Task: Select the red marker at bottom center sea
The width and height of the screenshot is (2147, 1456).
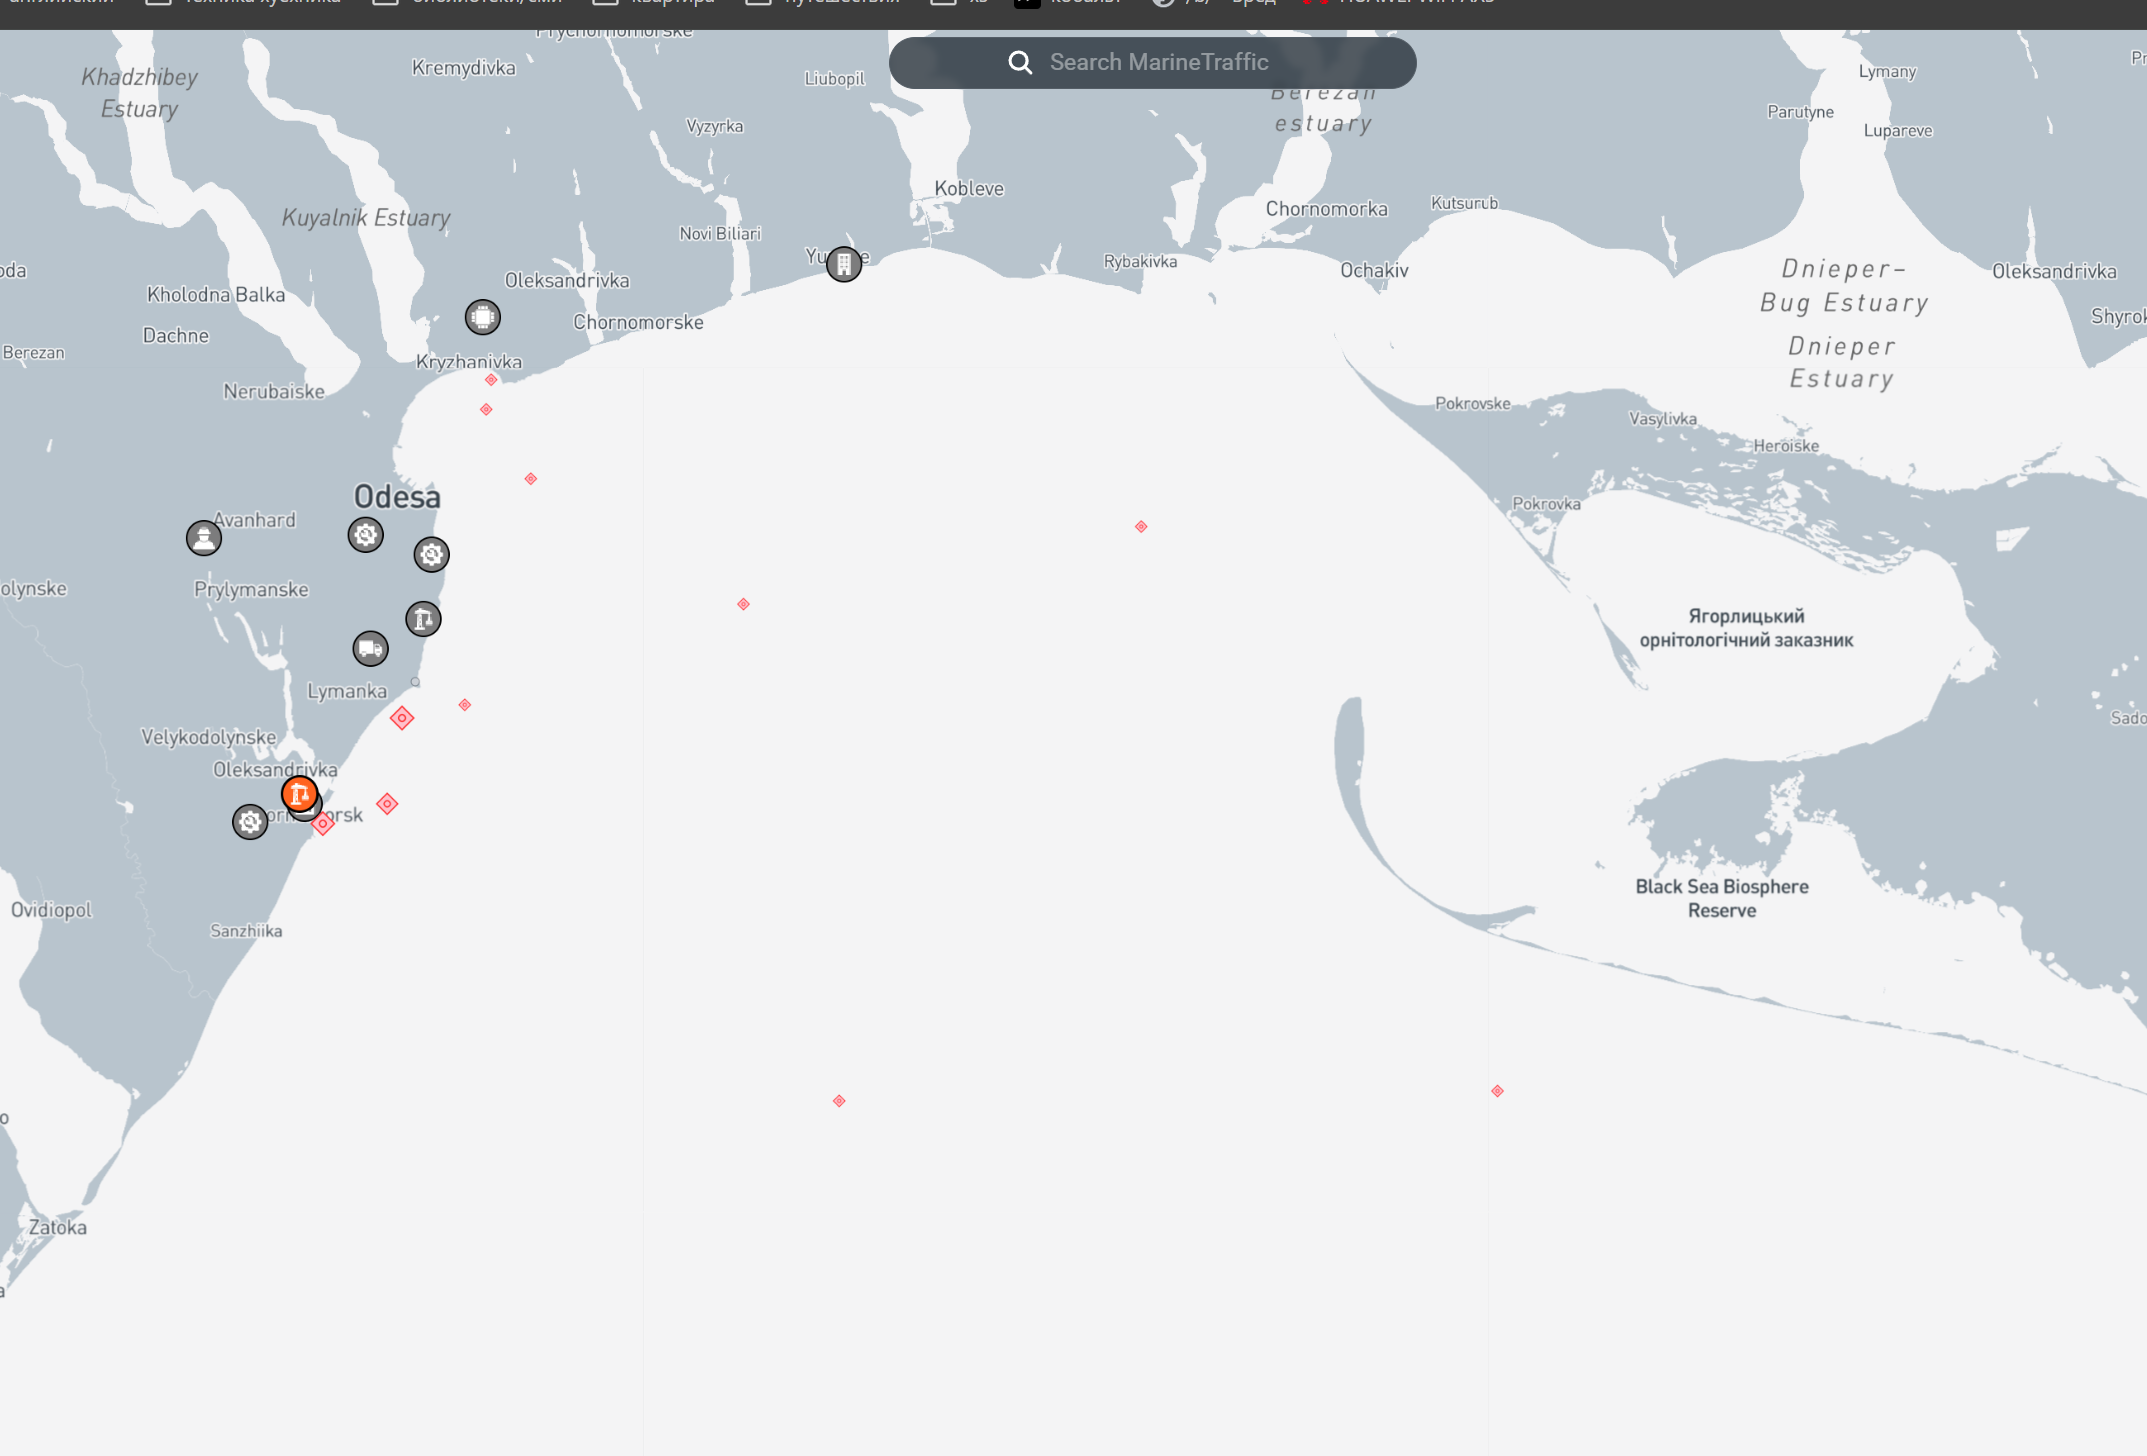Action: click(839, 1101)
